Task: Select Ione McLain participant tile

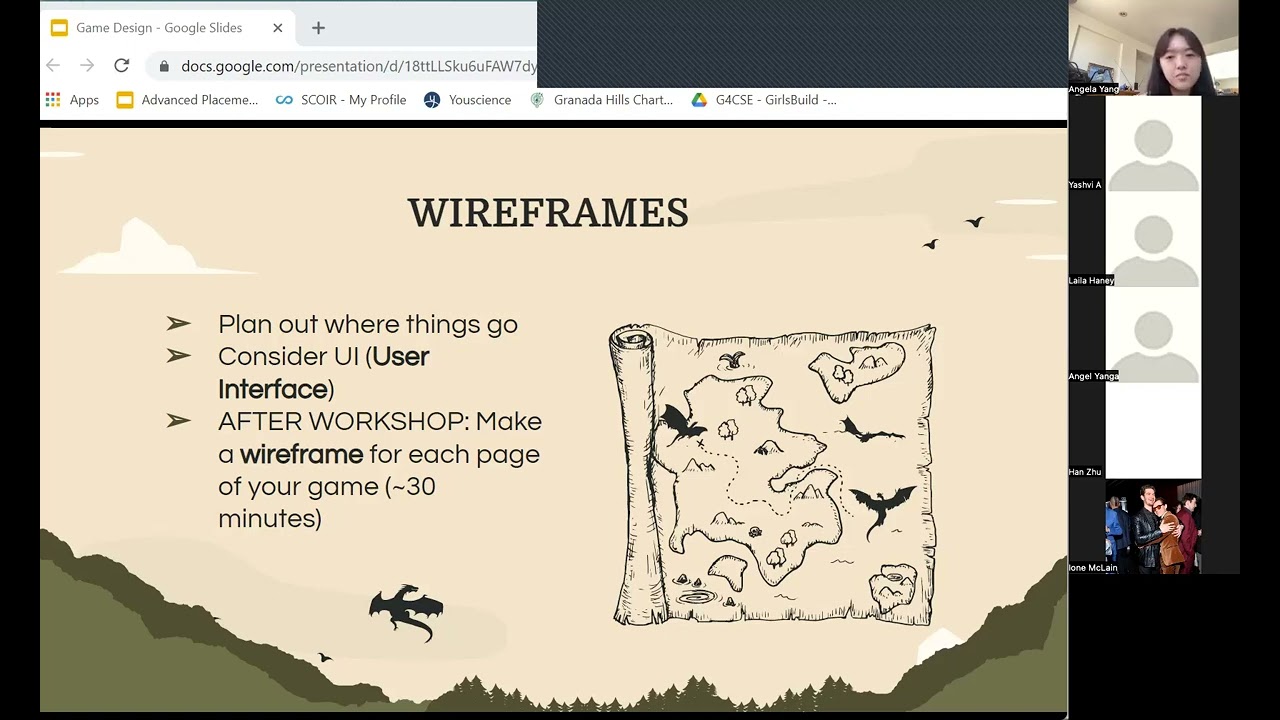Action: click(1153, 527)
